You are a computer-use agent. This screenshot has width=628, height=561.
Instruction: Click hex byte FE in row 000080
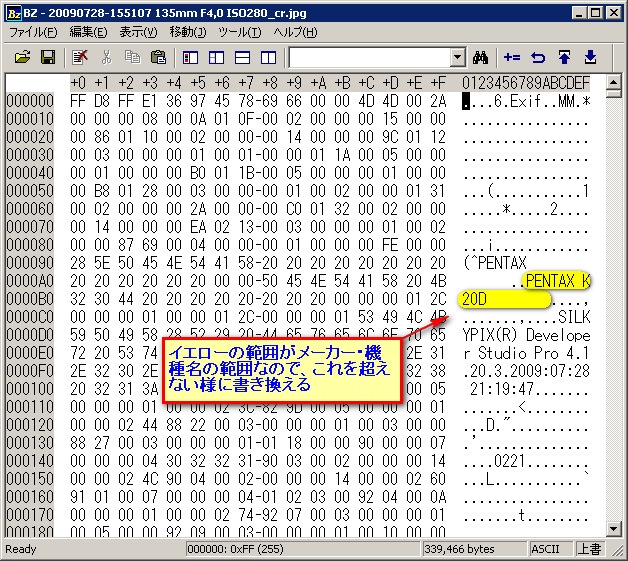coord(390,245)
